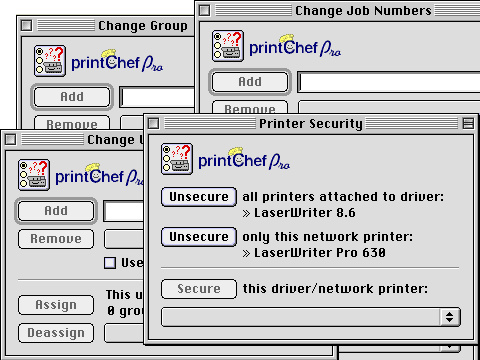This screenshot has width=480, height=360.
Task: Click text field beside Add in Change User window
Action: (124, 211)
